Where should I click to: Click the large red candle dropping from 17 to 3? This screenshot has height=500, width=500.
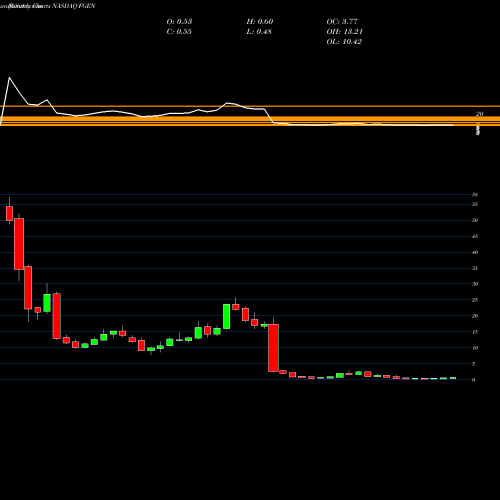click(273, 348)
